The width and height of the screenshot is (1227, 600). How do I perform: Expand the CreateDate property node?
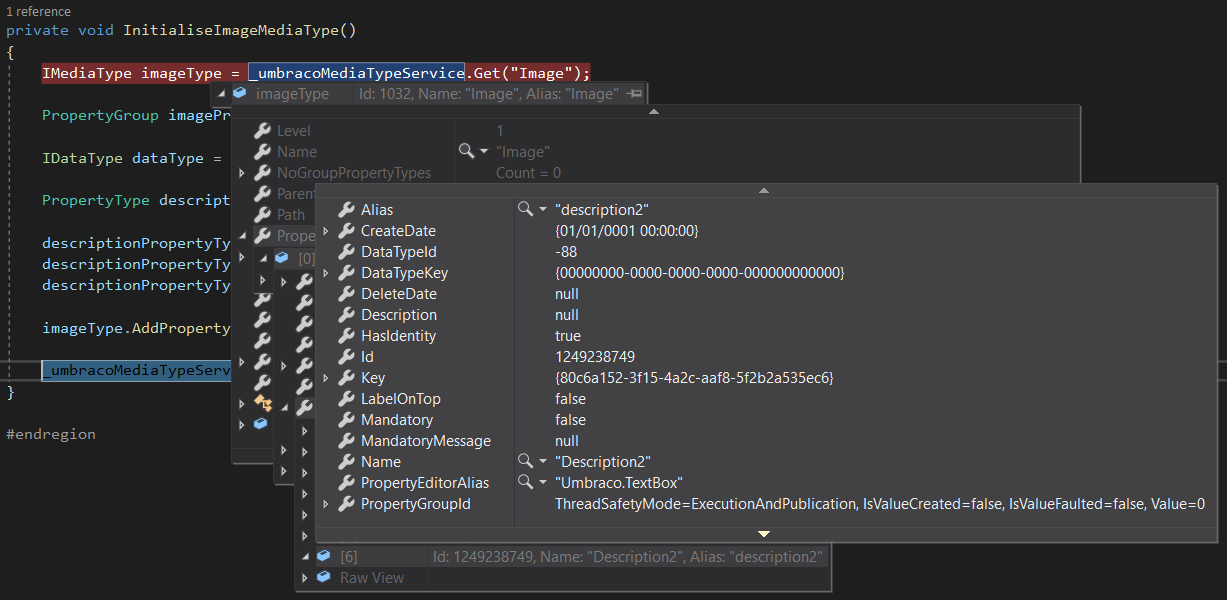pos(325,231)
